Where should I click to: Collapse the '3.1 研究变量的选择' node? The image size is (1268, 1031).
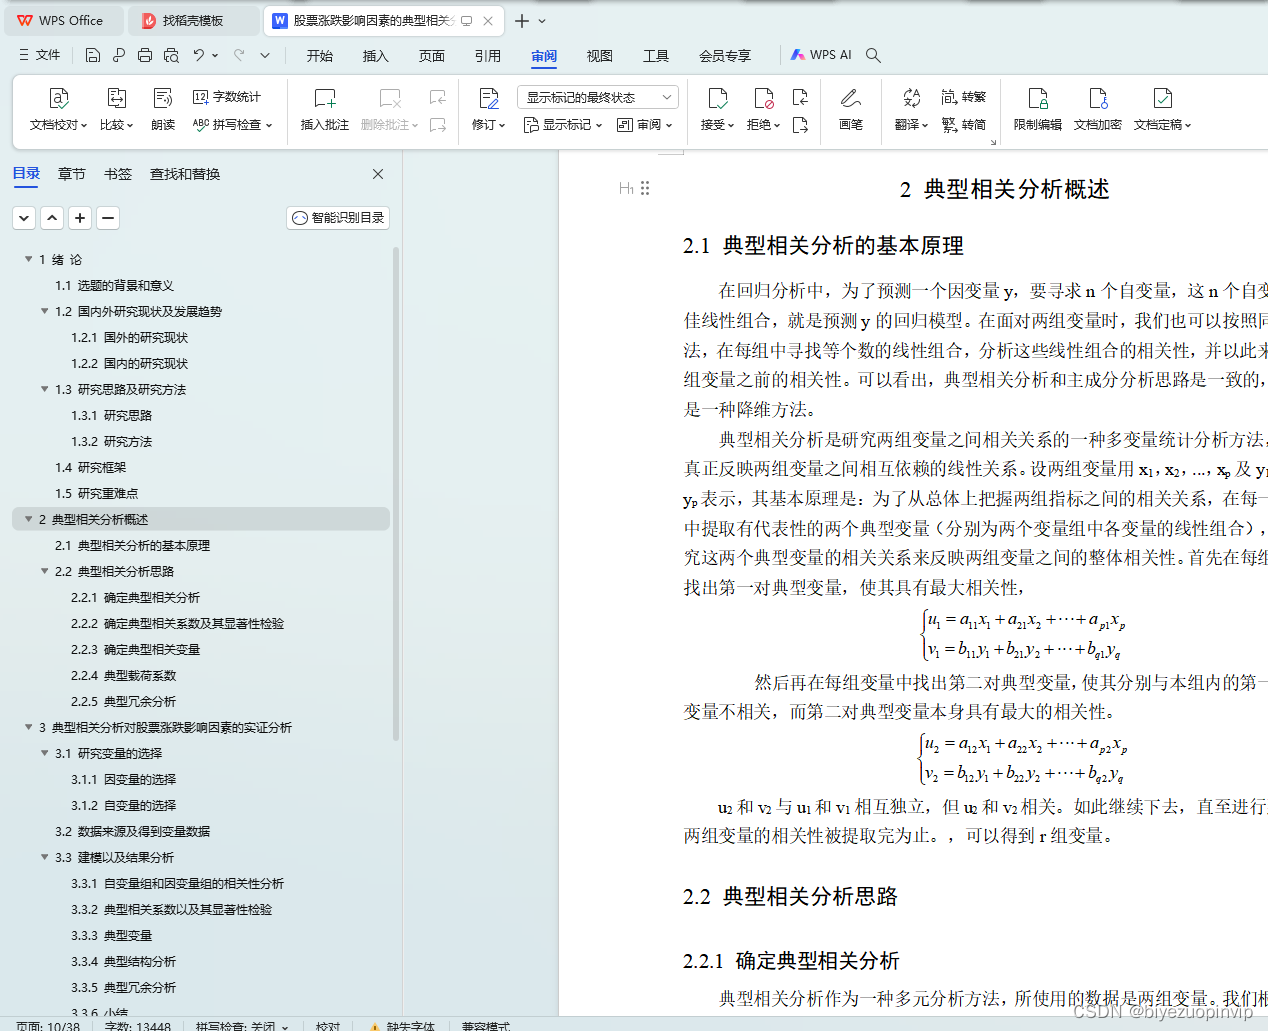(44, 753)
